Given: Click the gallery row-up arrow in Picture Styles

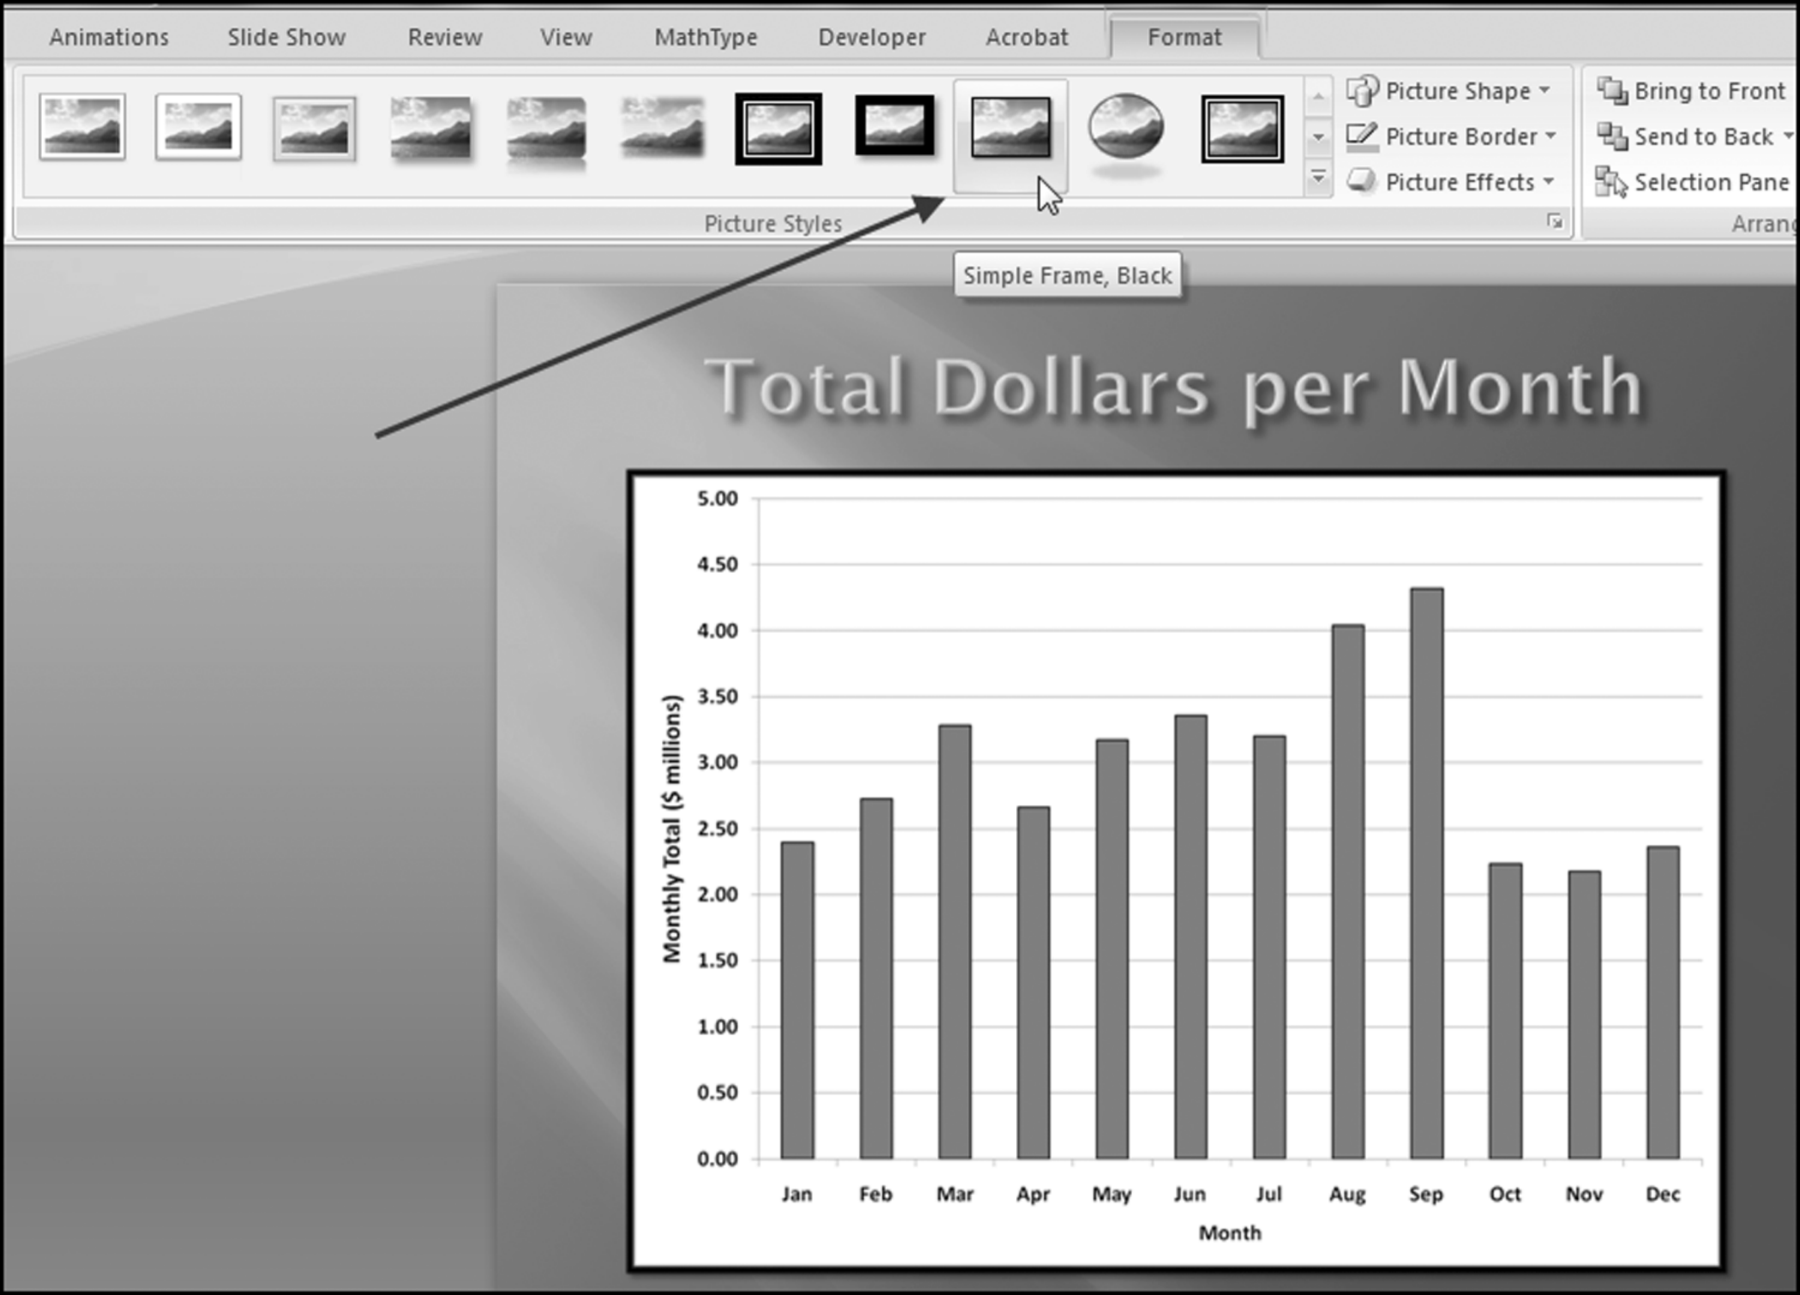Looking at the screenshot, I should (x=1318, y=97).
